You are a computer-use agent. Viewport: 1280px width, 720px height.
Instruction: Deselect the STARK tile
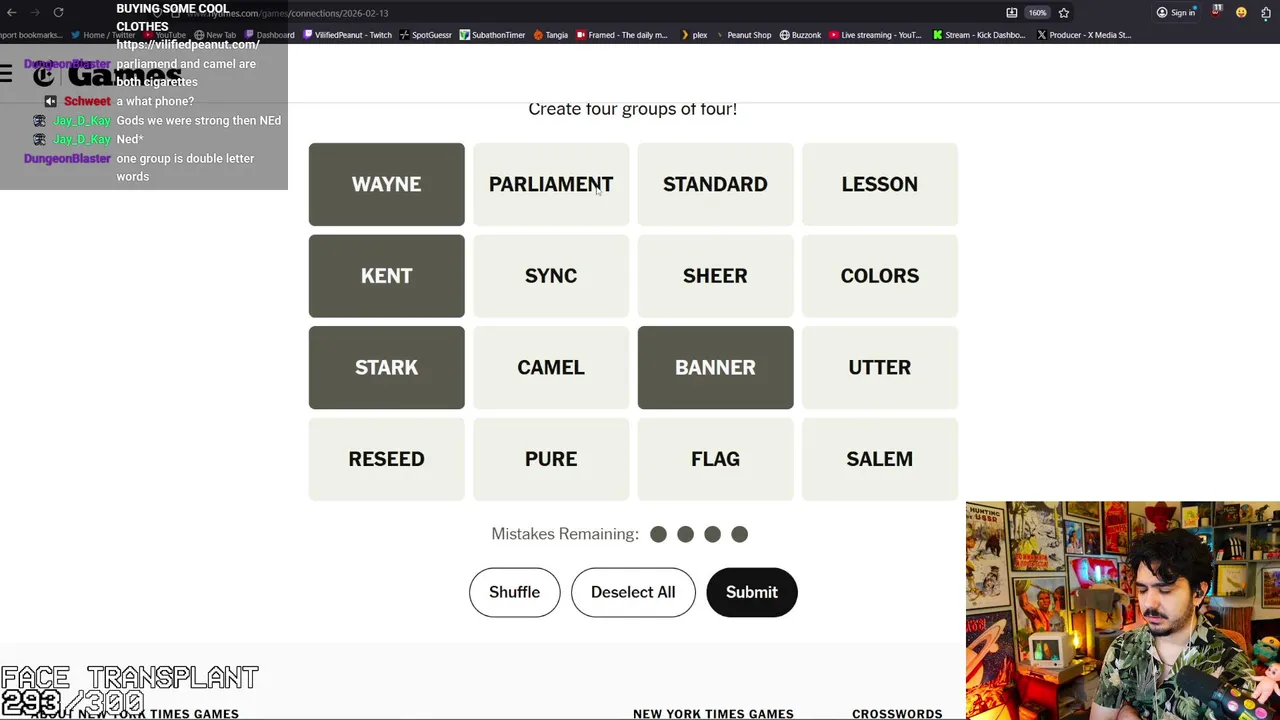point(386,367)
